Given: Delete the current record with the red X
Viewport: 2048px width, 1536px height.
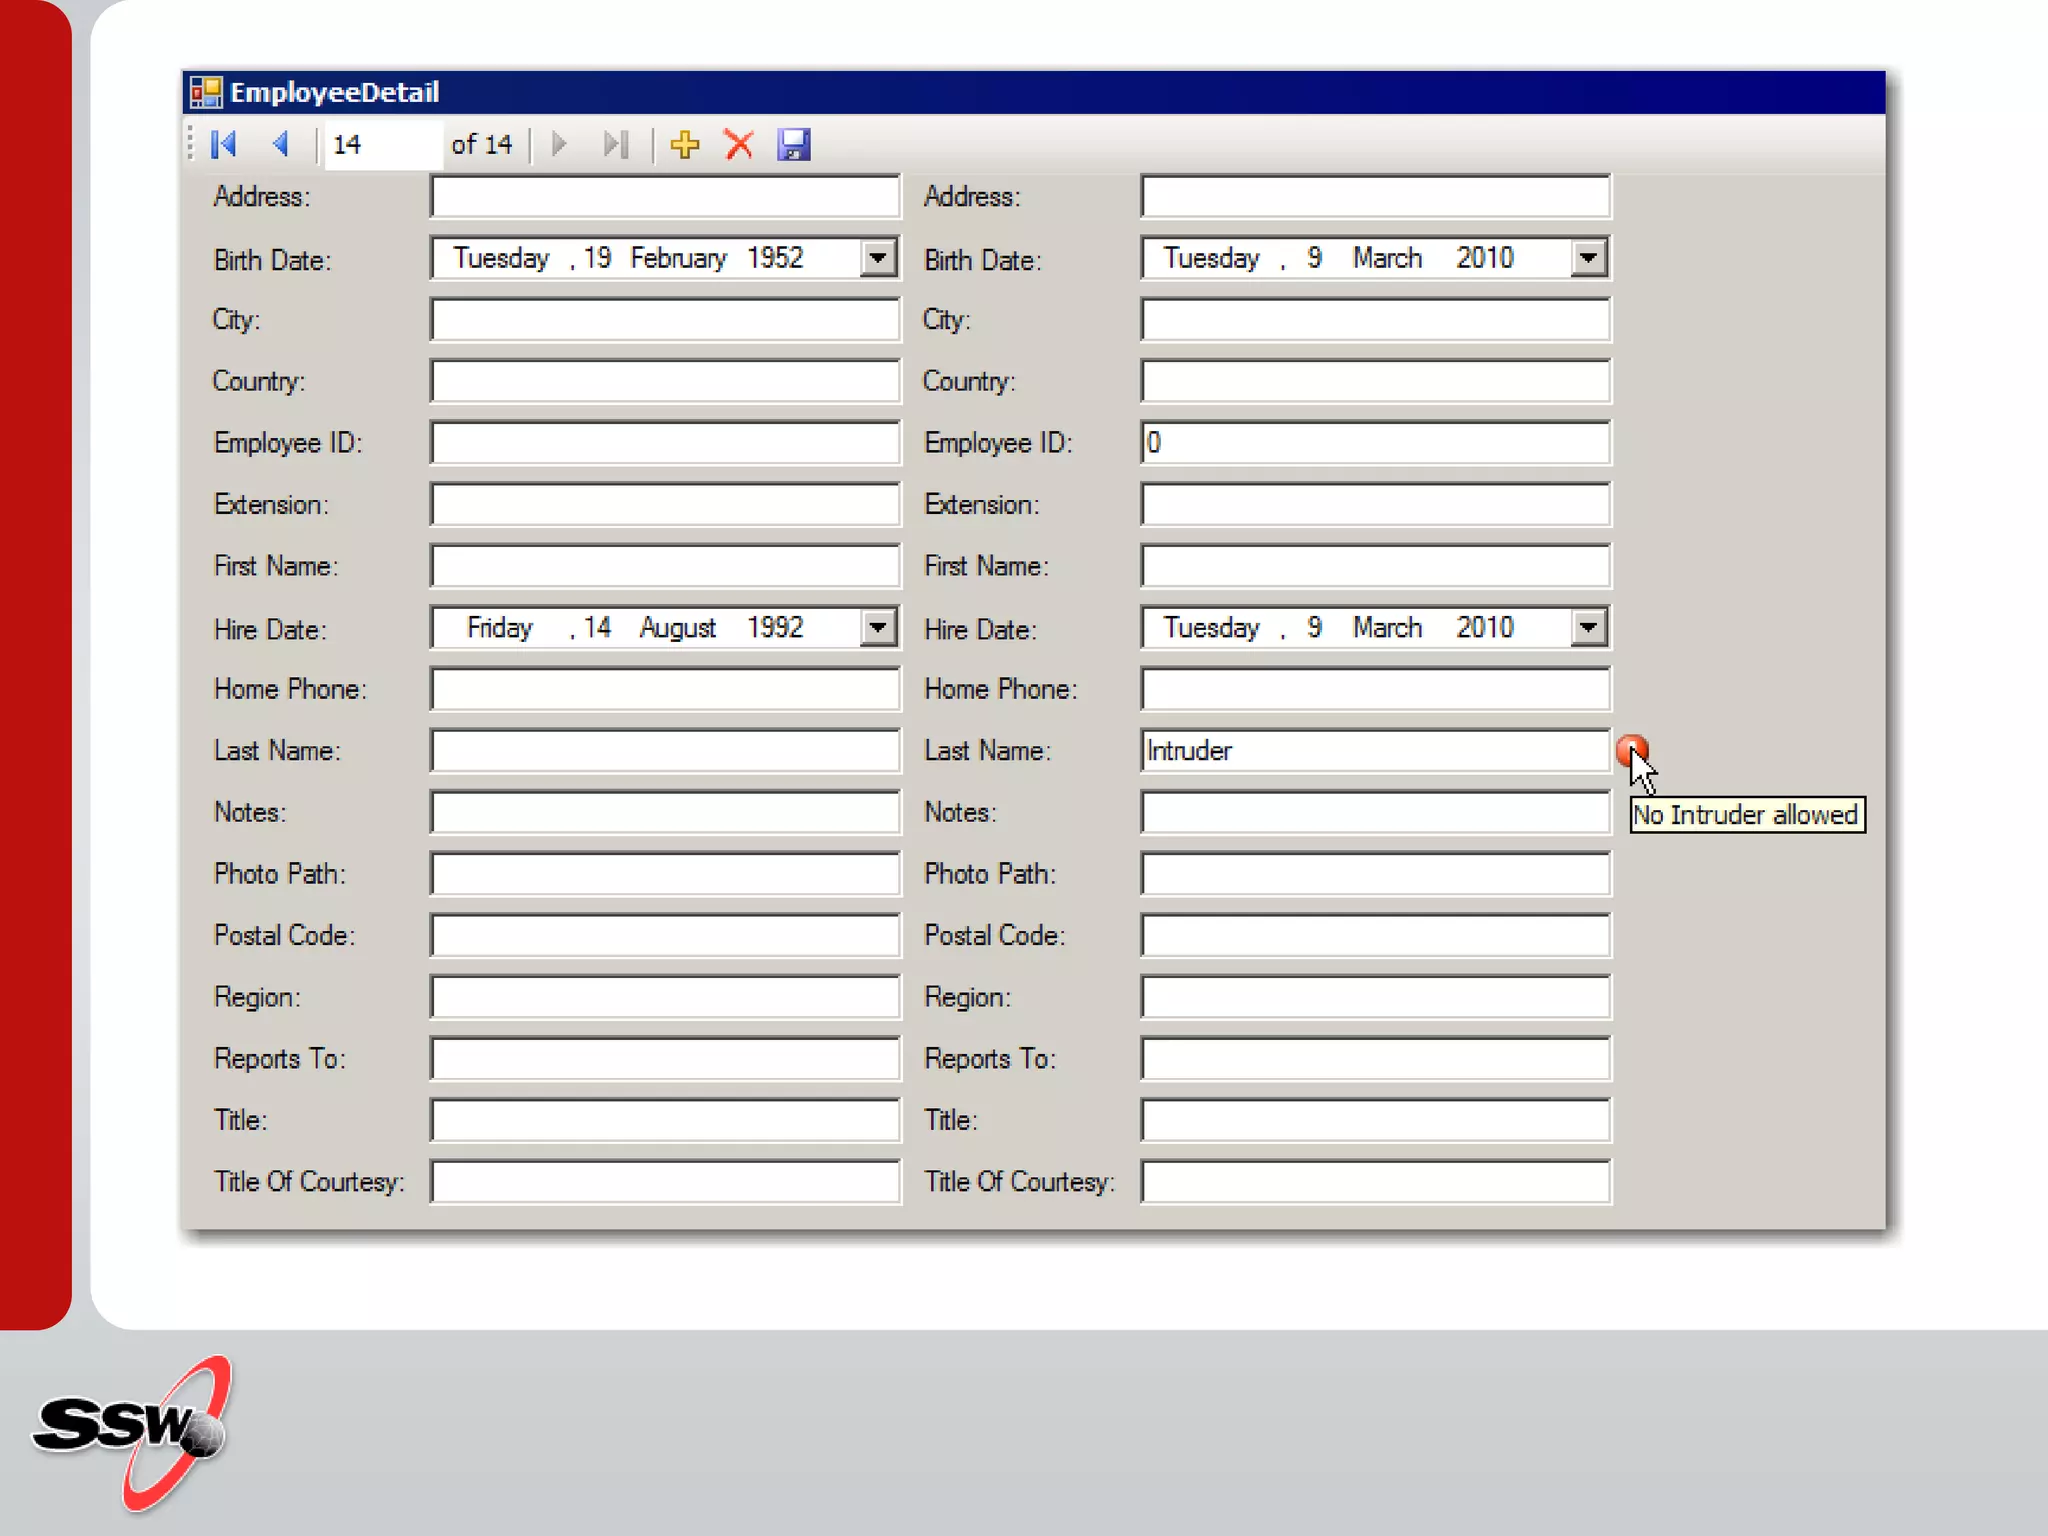Looking at the screenshot, I should (x=739, y=144).
